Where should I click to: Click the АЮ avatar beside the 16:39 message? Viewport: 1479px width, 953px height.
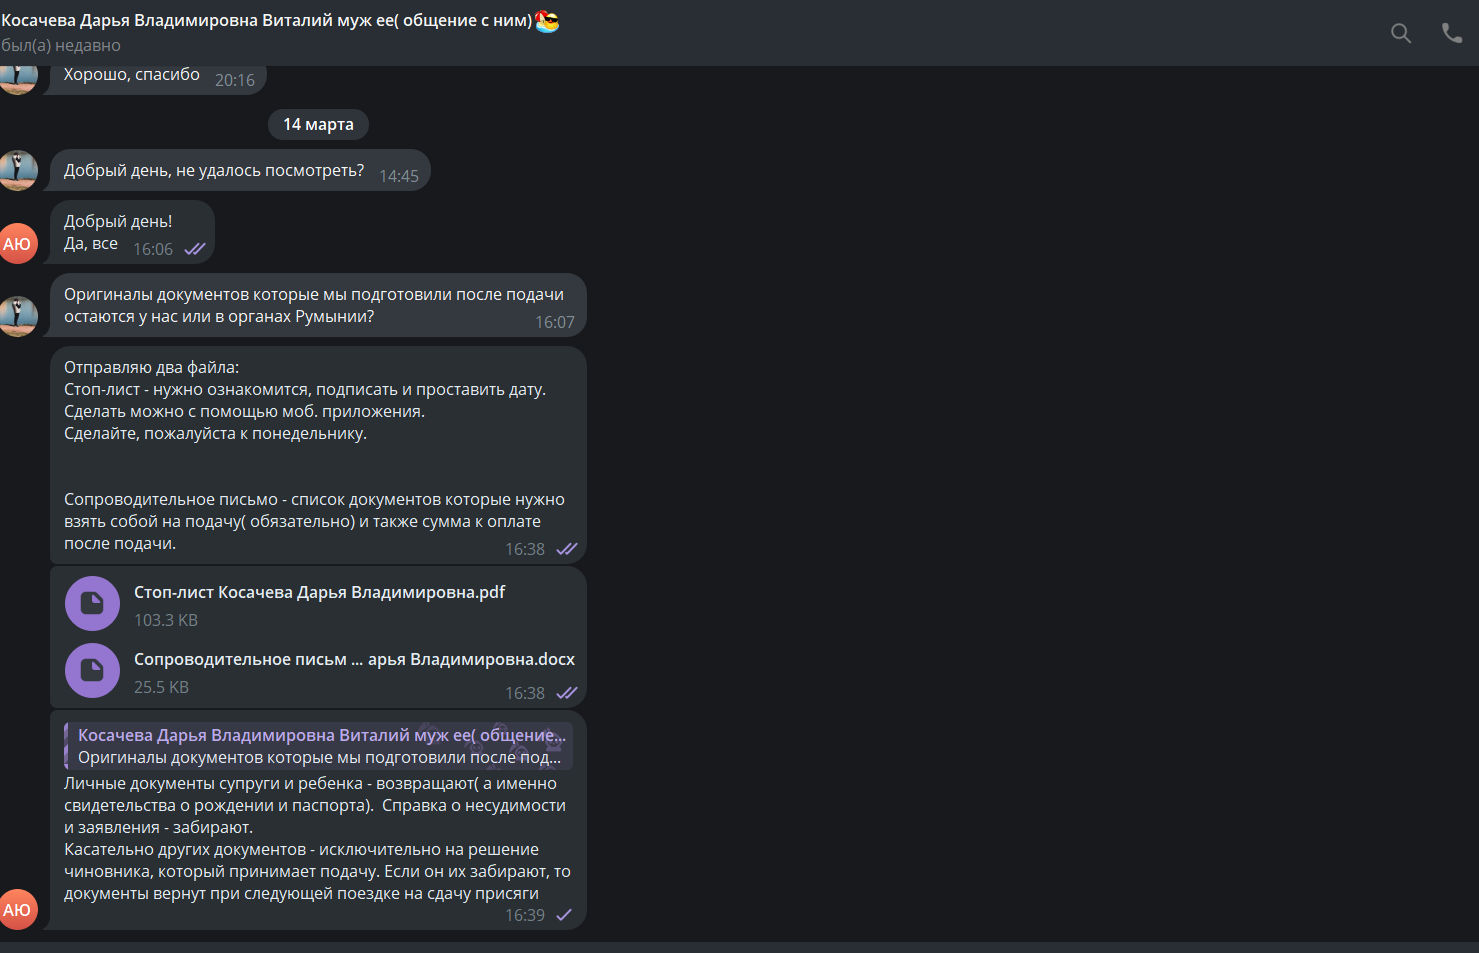17,909
